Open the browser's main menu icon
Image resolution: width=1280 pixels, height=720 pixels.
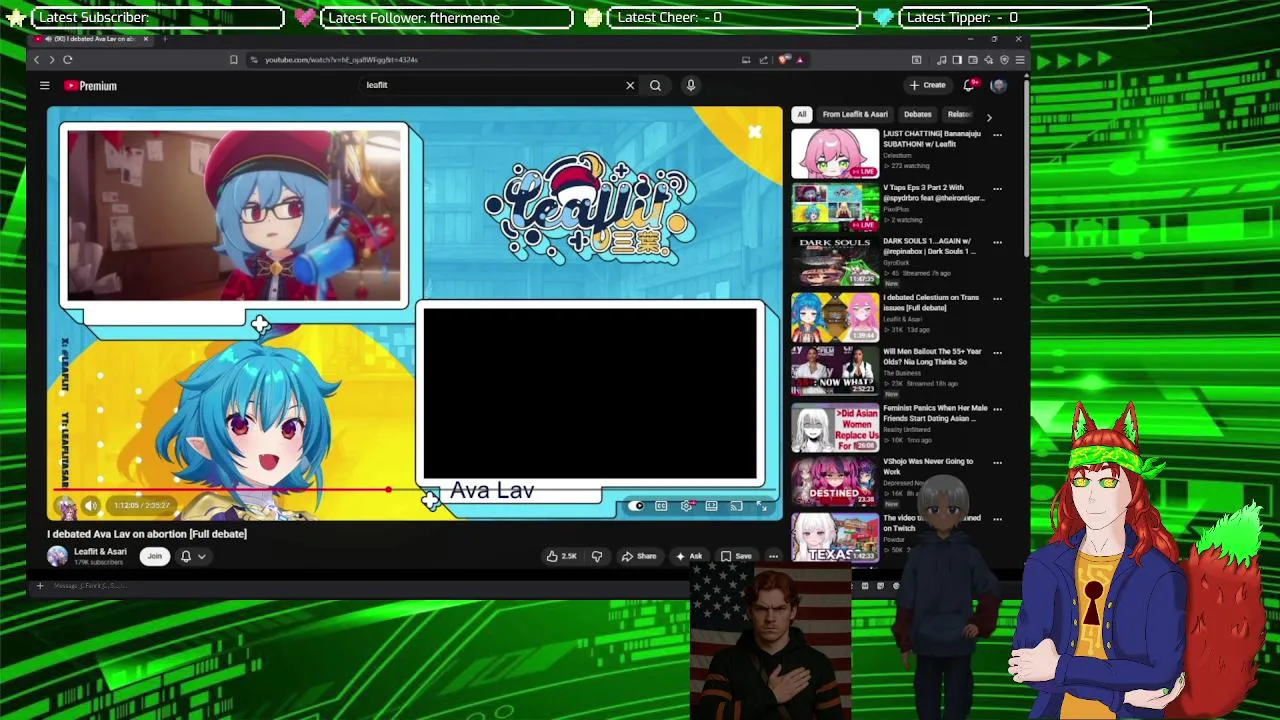pyautogui.click(x=1019, y=60)
